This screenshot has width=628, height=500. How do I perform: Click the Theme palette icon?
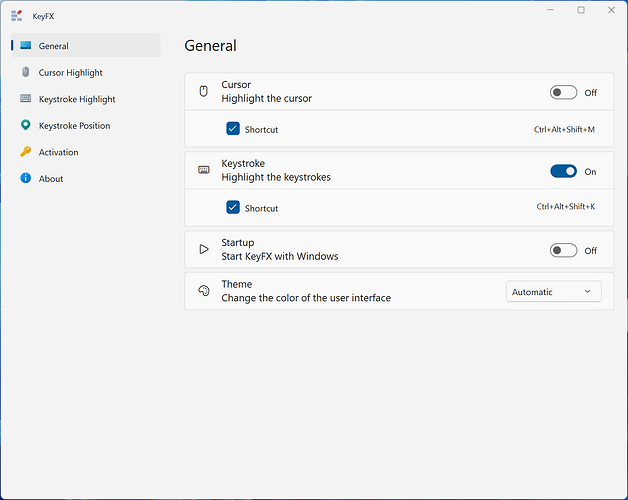(203, 291)
